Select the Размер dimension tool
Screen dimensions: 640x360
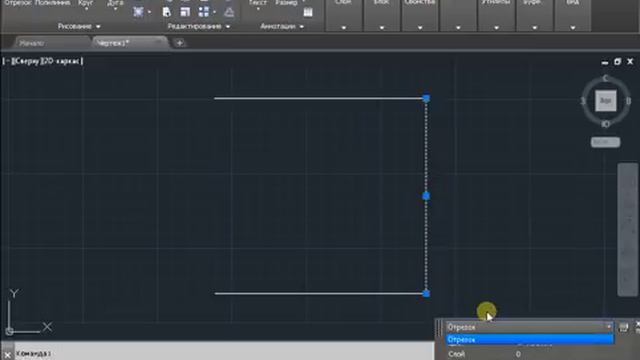286,3
